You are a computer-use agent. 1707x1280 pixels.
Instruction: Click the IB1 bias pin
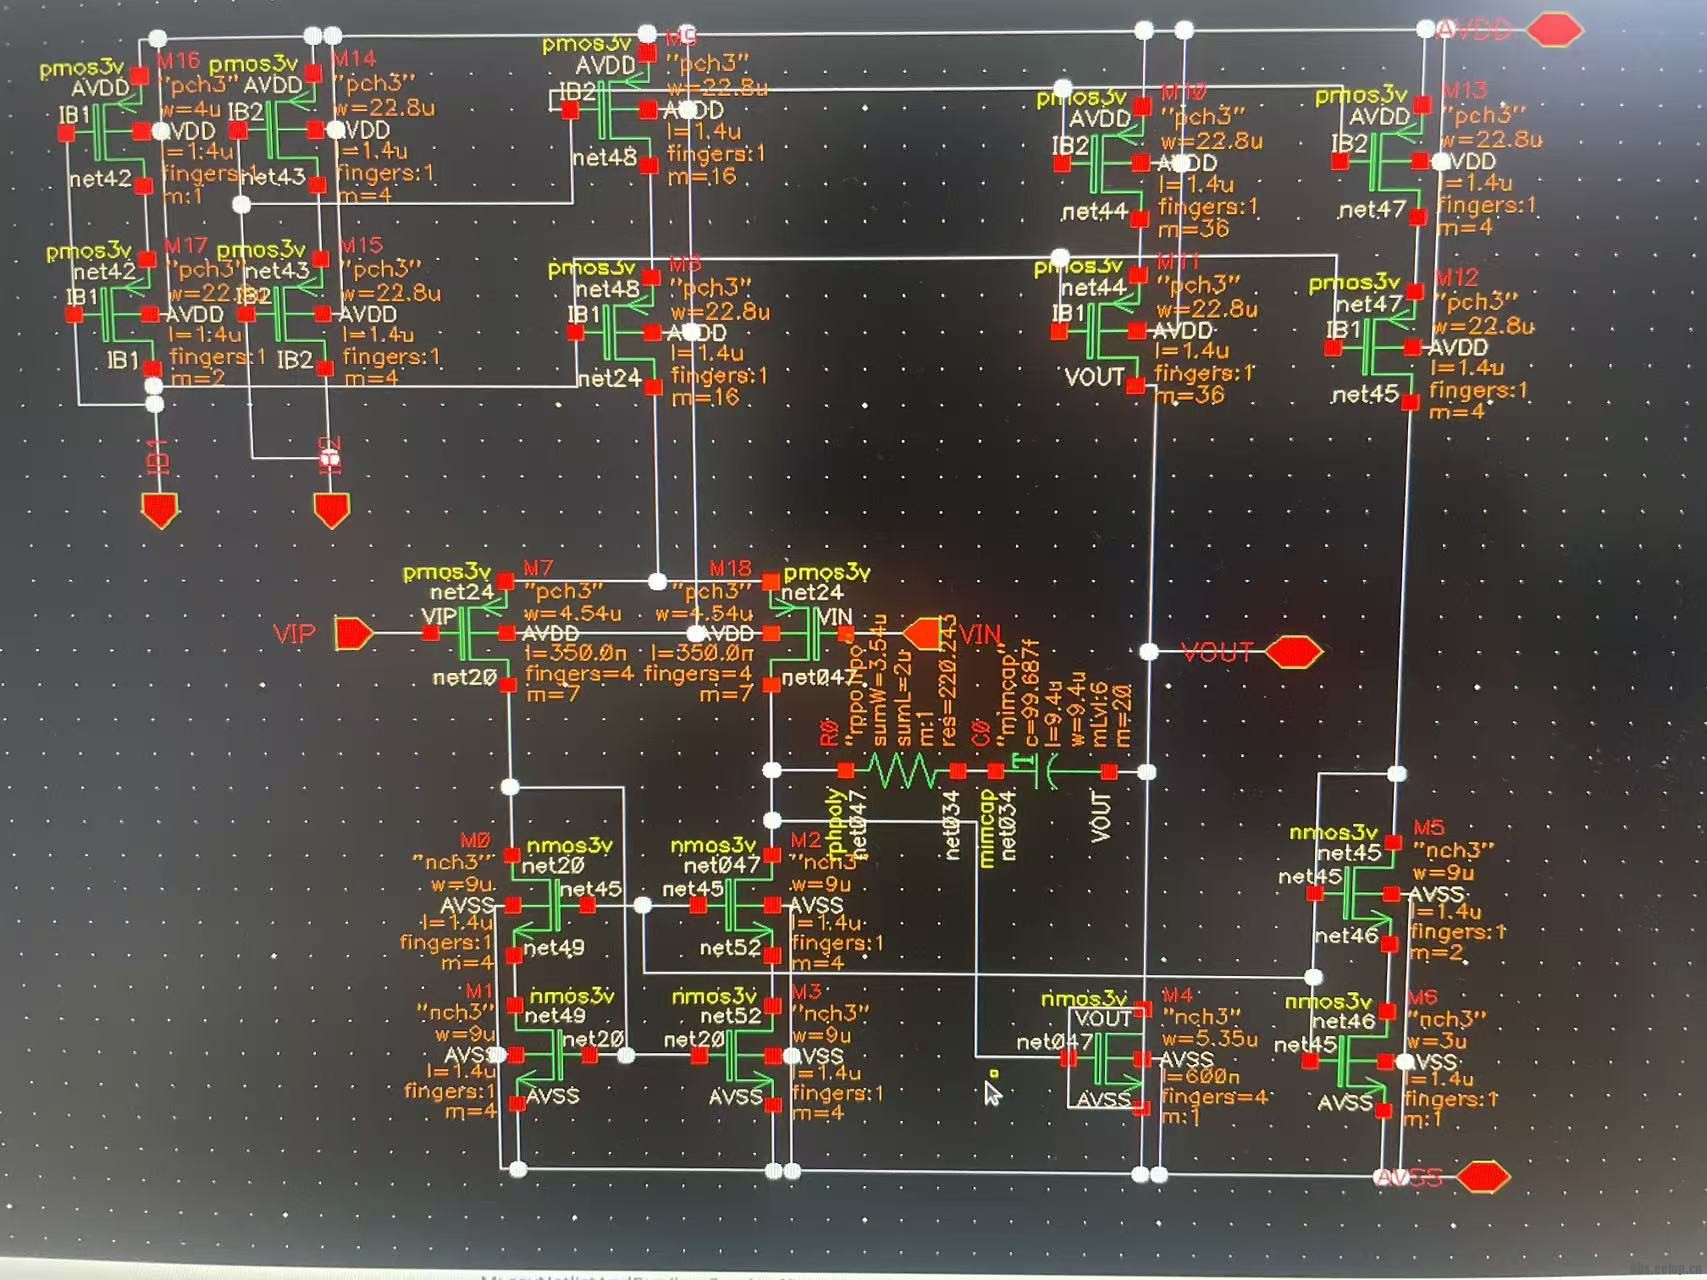click(x=160, y=509)
